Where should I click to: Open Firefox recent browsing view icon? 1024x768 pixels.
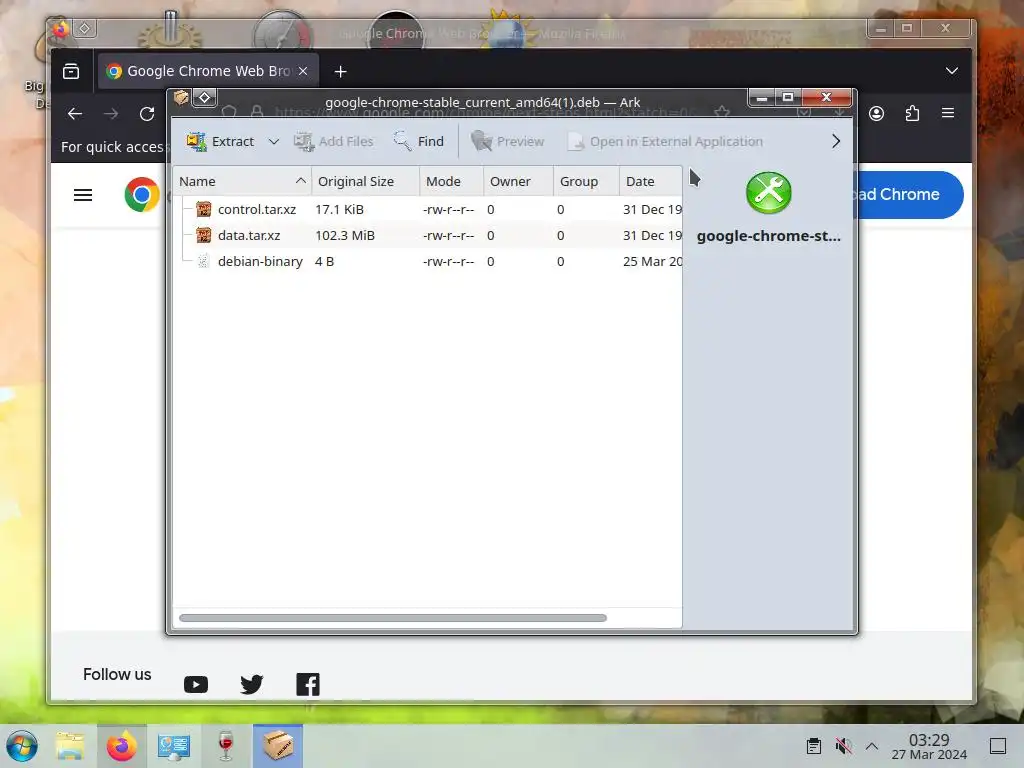point(71,71)
